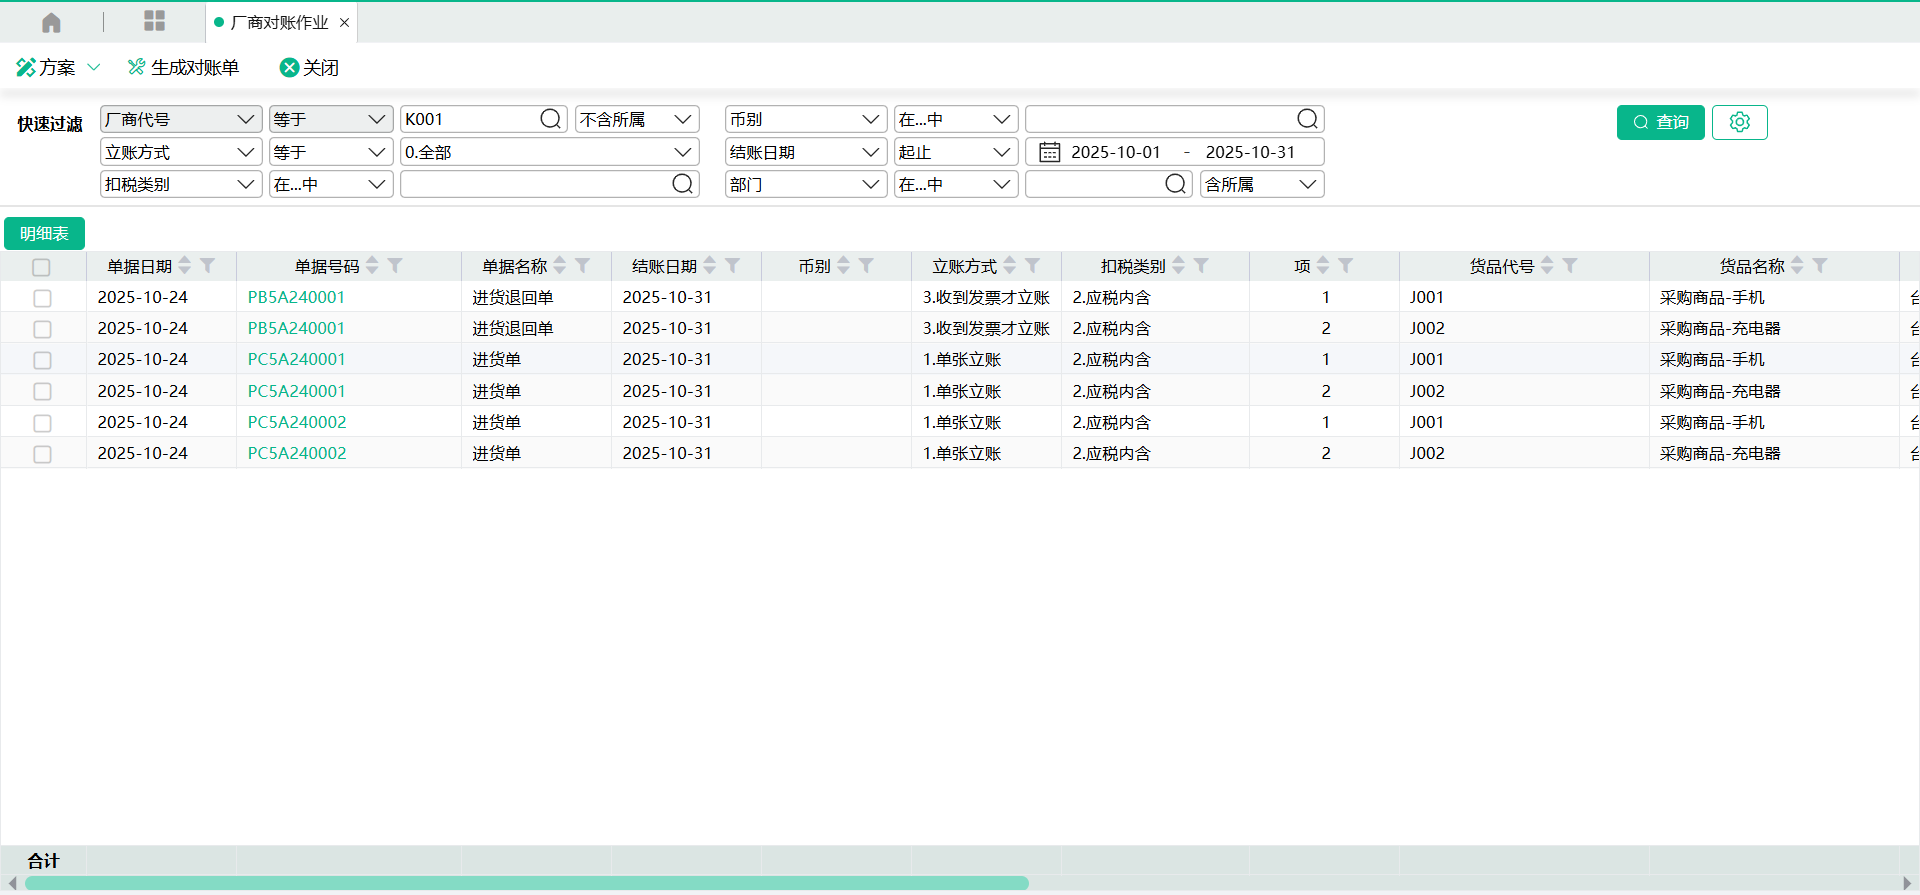The image size is (1920, 895).
Task: Open the four-squares app grid icon
Action: pos(154,21)
